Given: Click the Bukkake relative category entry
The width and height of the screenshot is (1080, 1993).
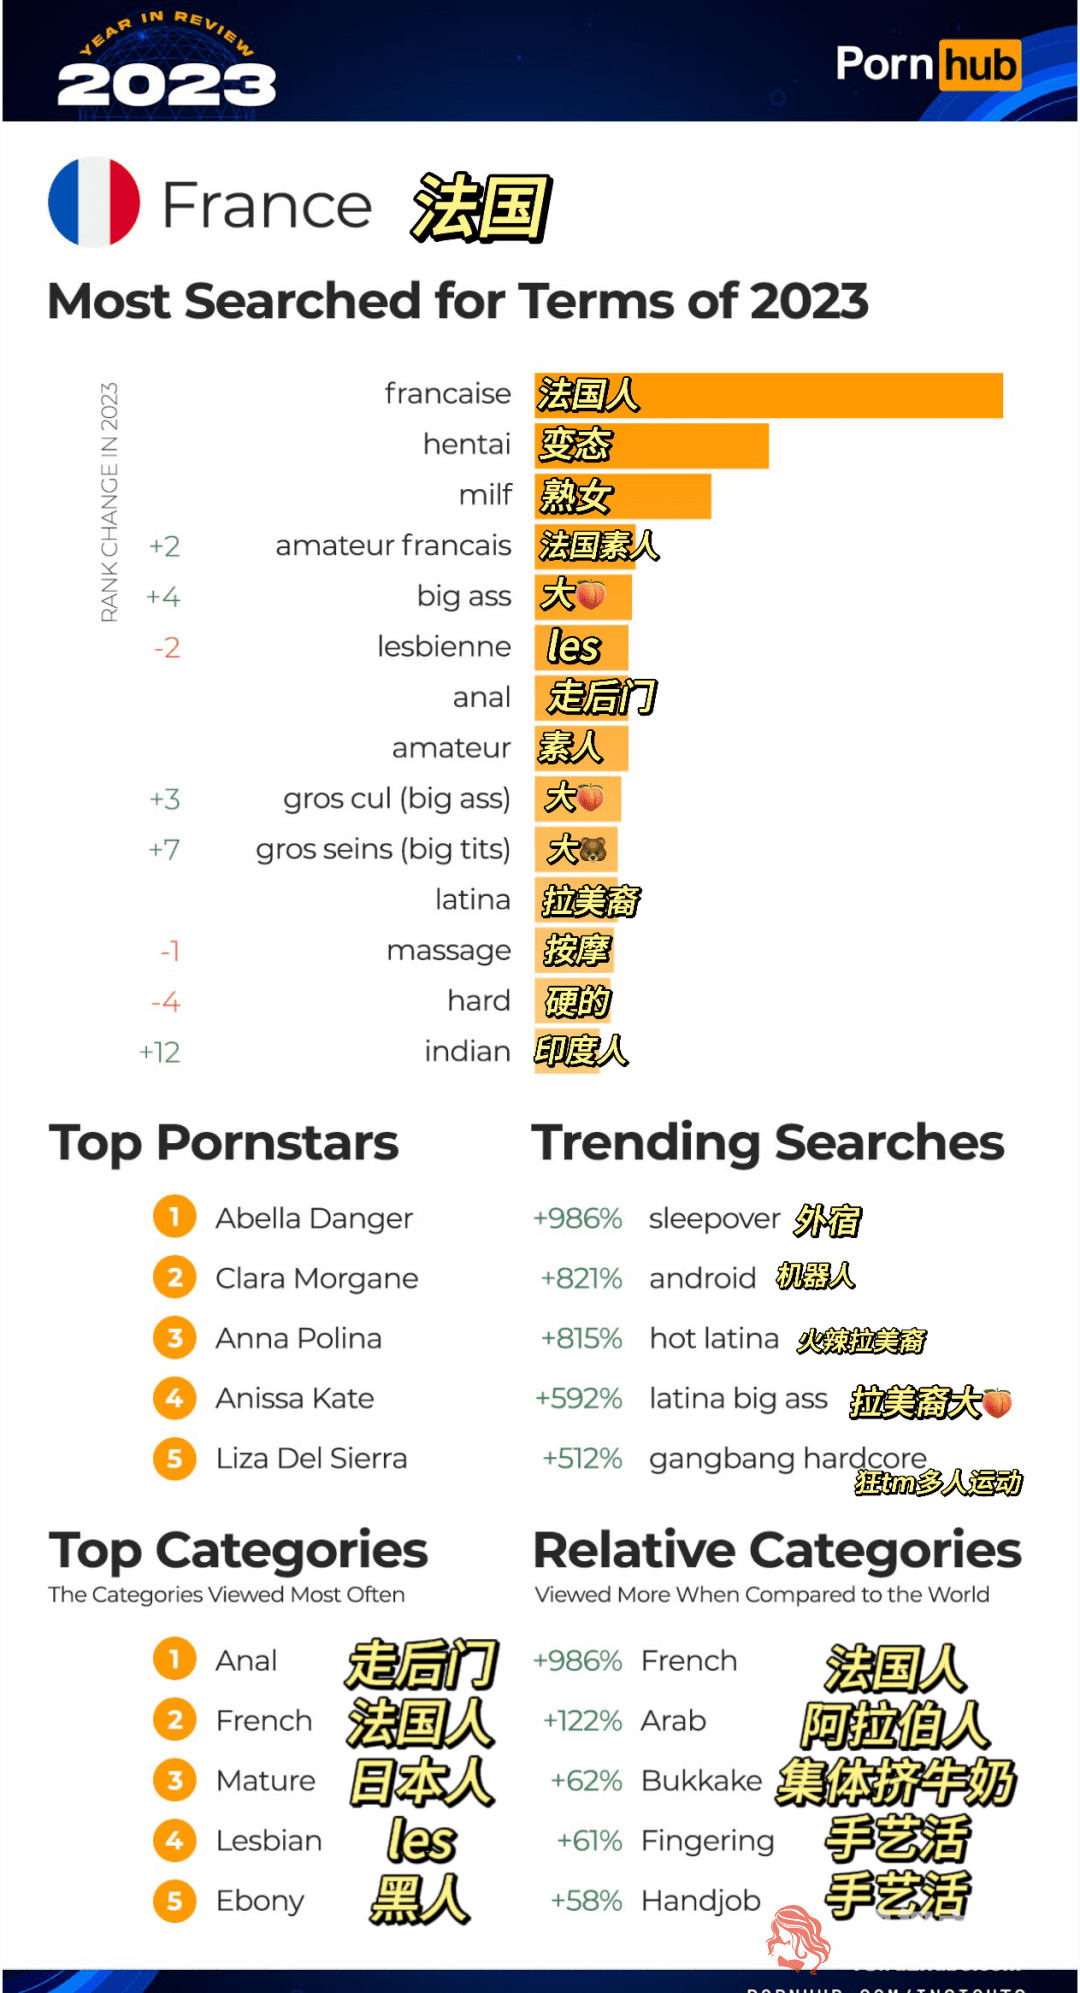Looking at the screenshot, I should 701,1780.
